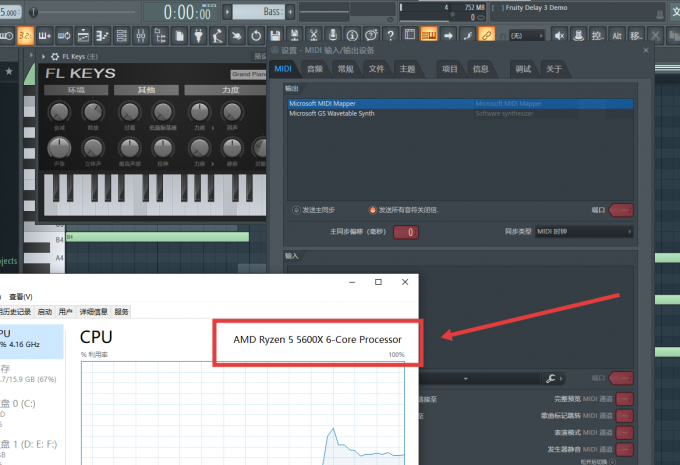Screen dimensions: 680x465
Task: Open the (无) snap selector dropdown
Action: pyautogui.click(x=526, y=36)
